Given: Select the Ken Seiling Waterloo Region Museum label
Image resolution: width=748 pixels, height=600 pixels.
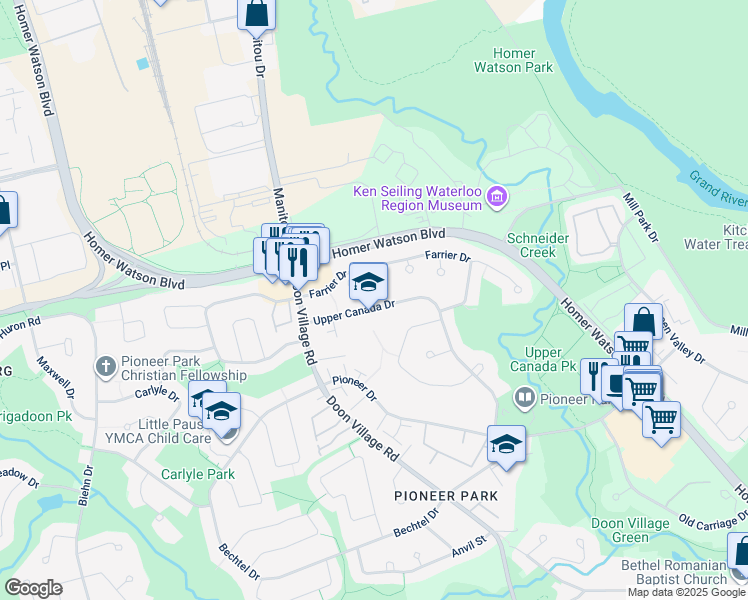Looking at the screenshot, I should point(417,198).
